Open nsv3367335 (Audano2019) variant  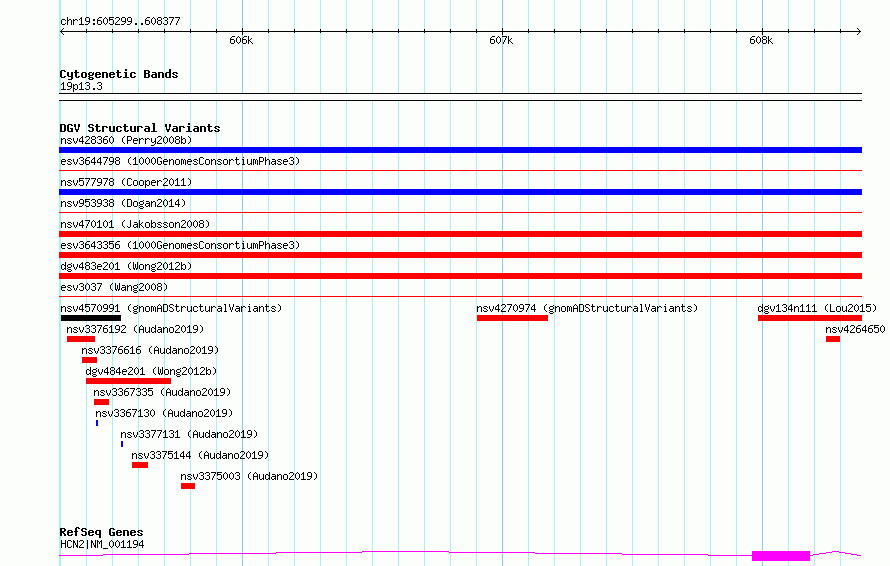162,392
